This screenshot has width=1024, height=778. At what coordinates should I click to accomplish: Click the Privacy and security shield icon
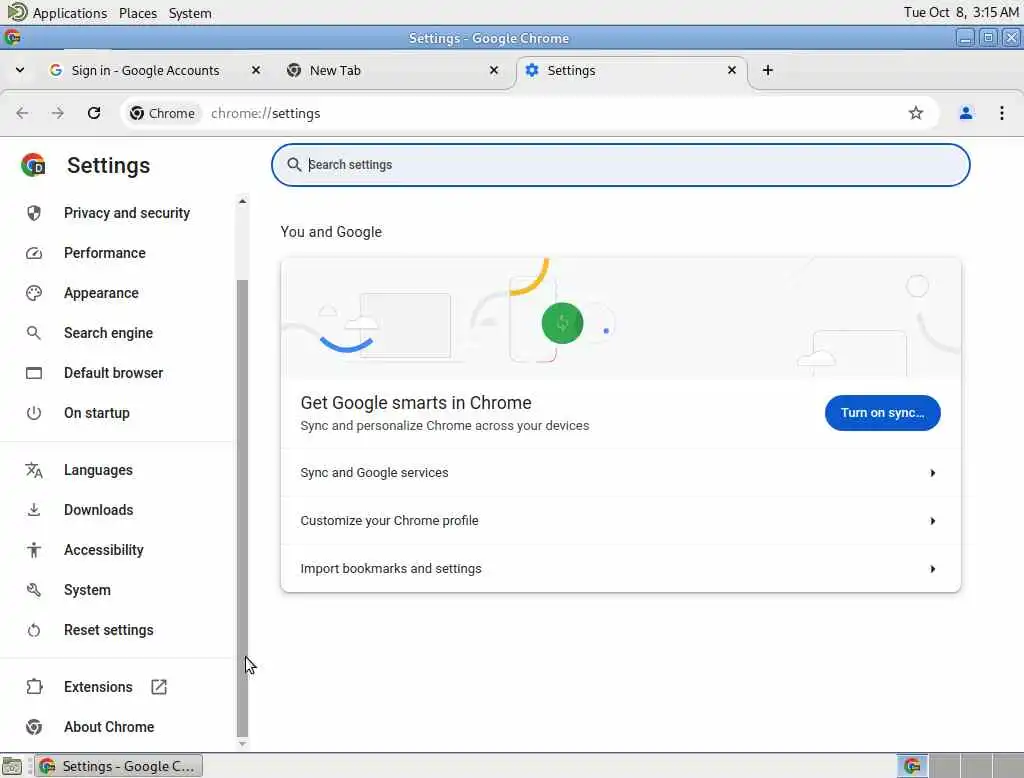pos(33,213)
